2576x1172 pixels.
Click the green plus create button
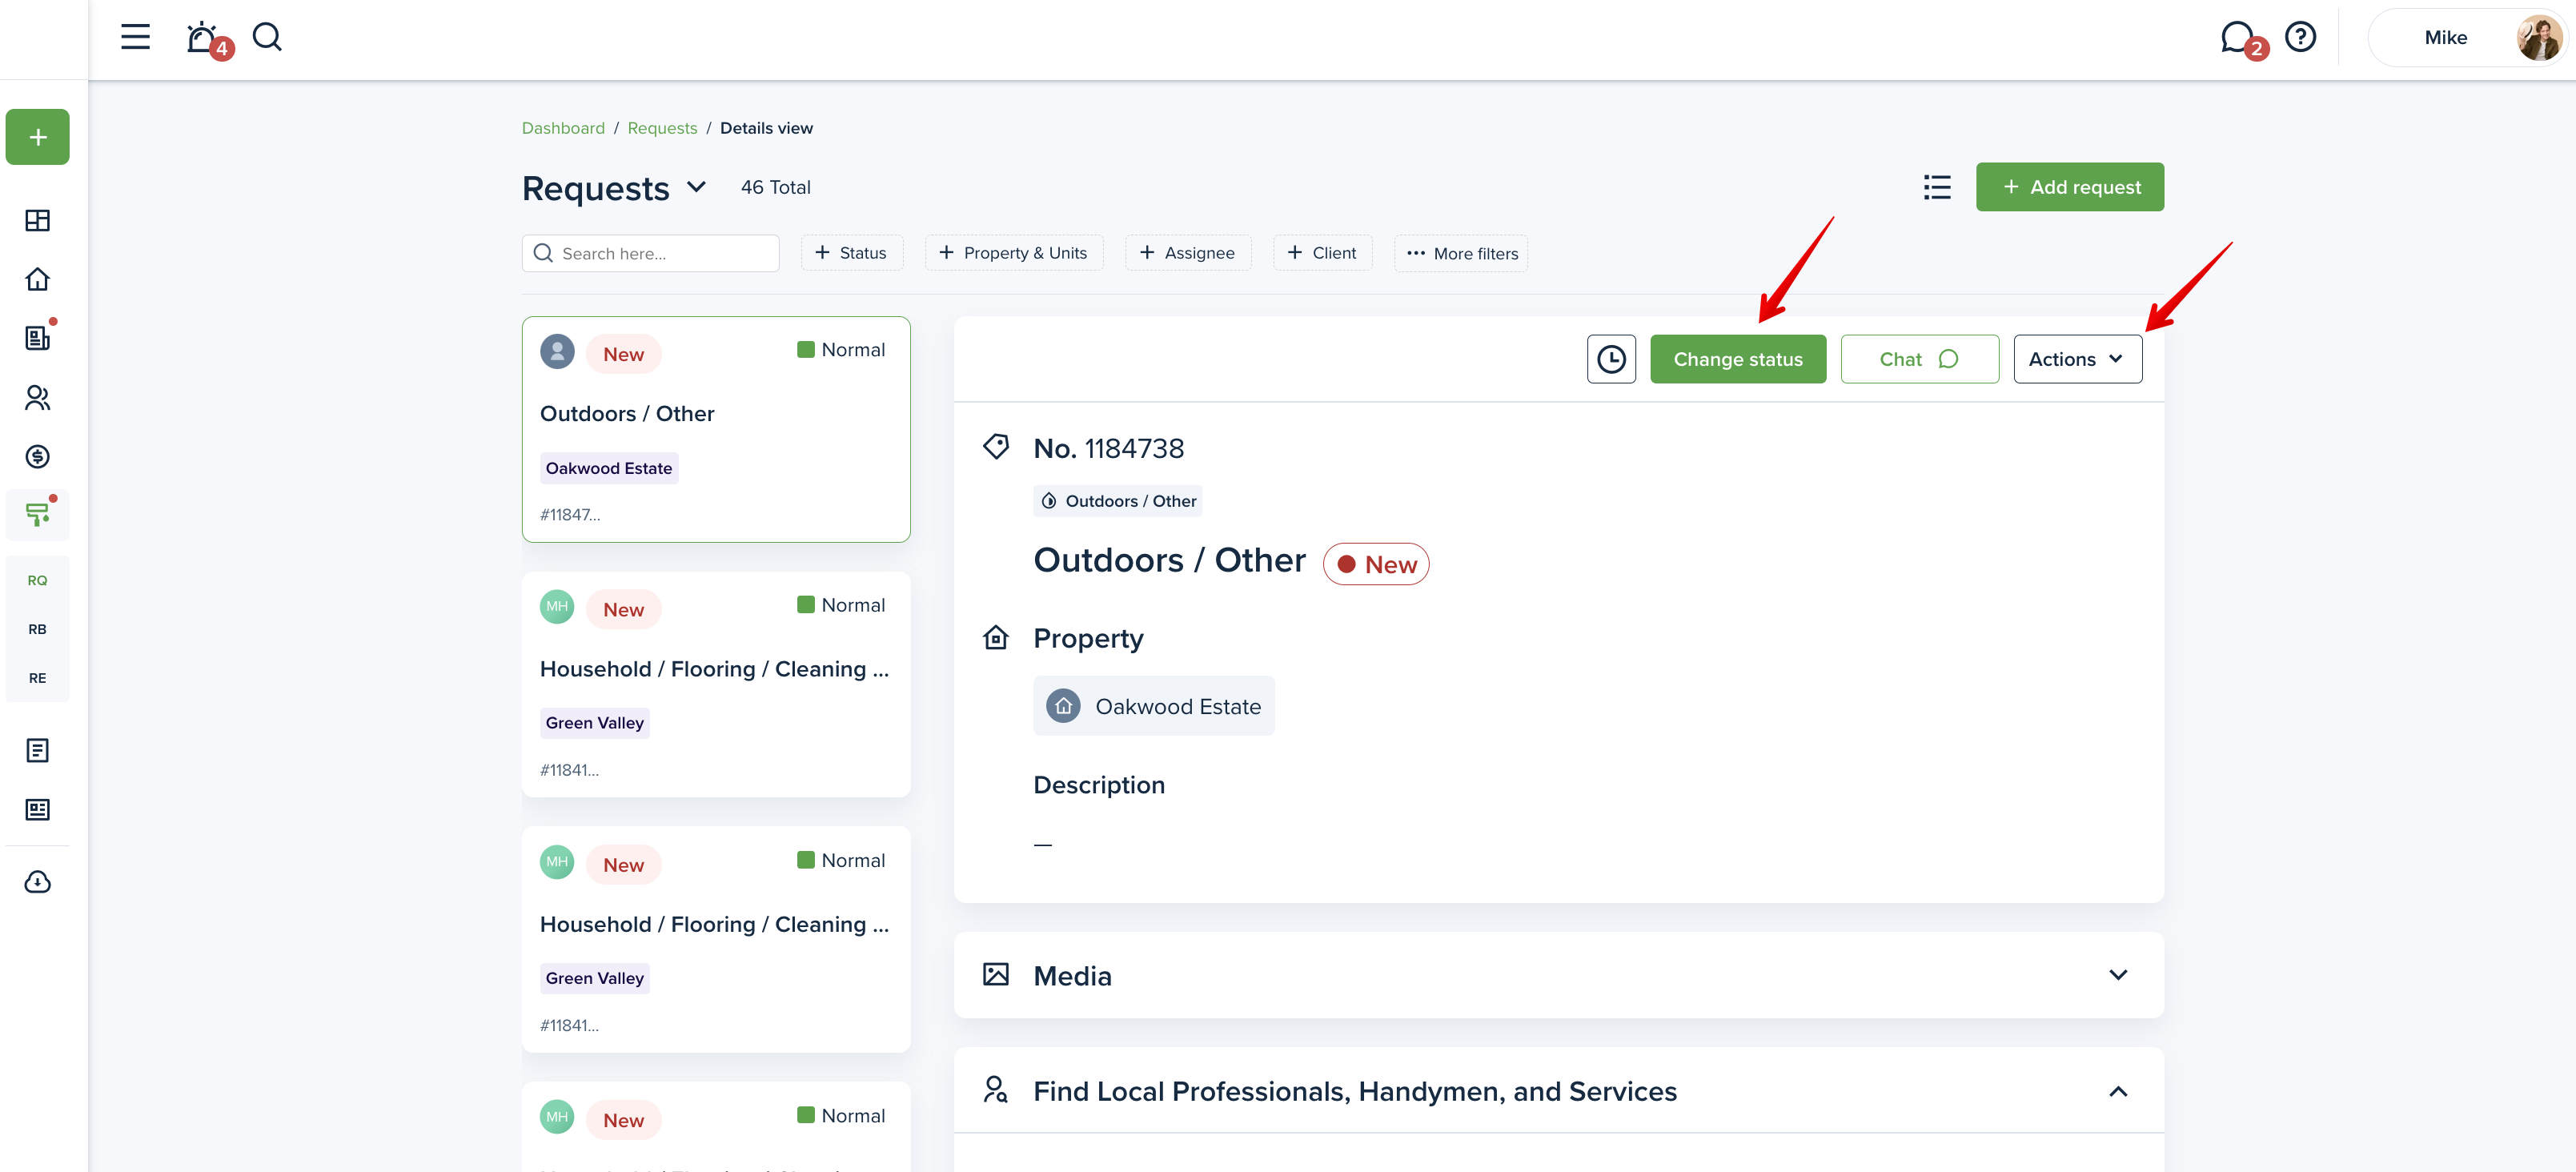(x=38, y=137)
